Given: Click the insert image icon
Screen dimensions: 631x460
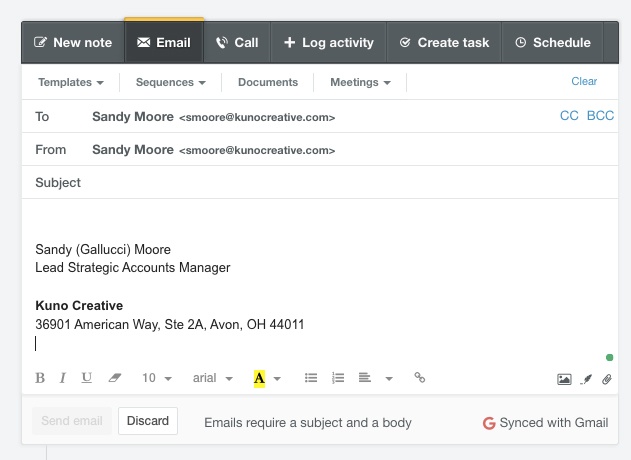Looking at the screenshot, I should (564, 379).
